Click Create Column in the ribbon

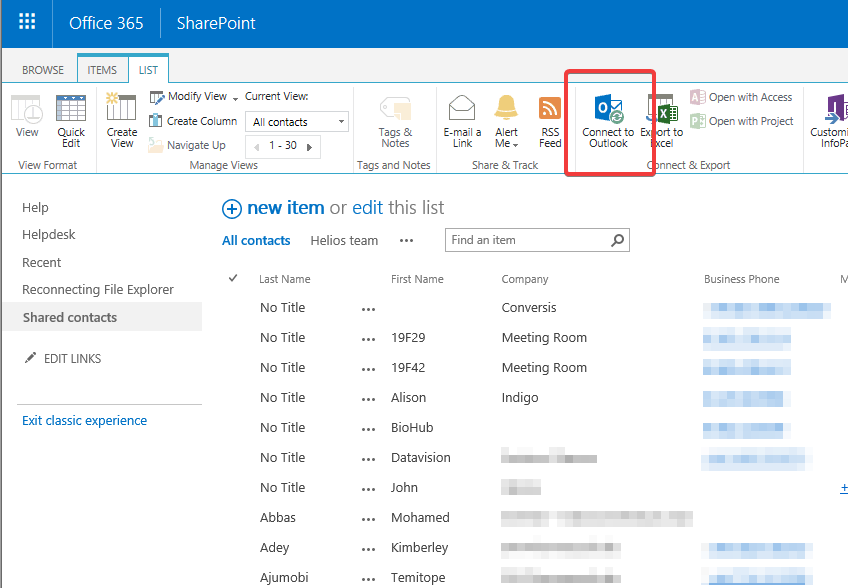[x=193, y=121]
